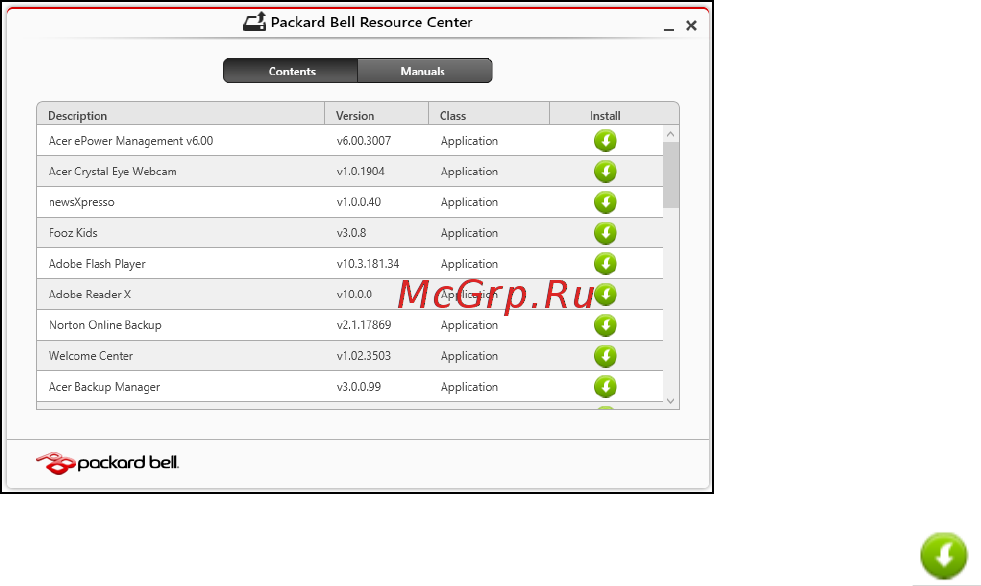Select 'Adobe Reader X' row text
This screenshot has height=586, width=981.
(89, 294)
